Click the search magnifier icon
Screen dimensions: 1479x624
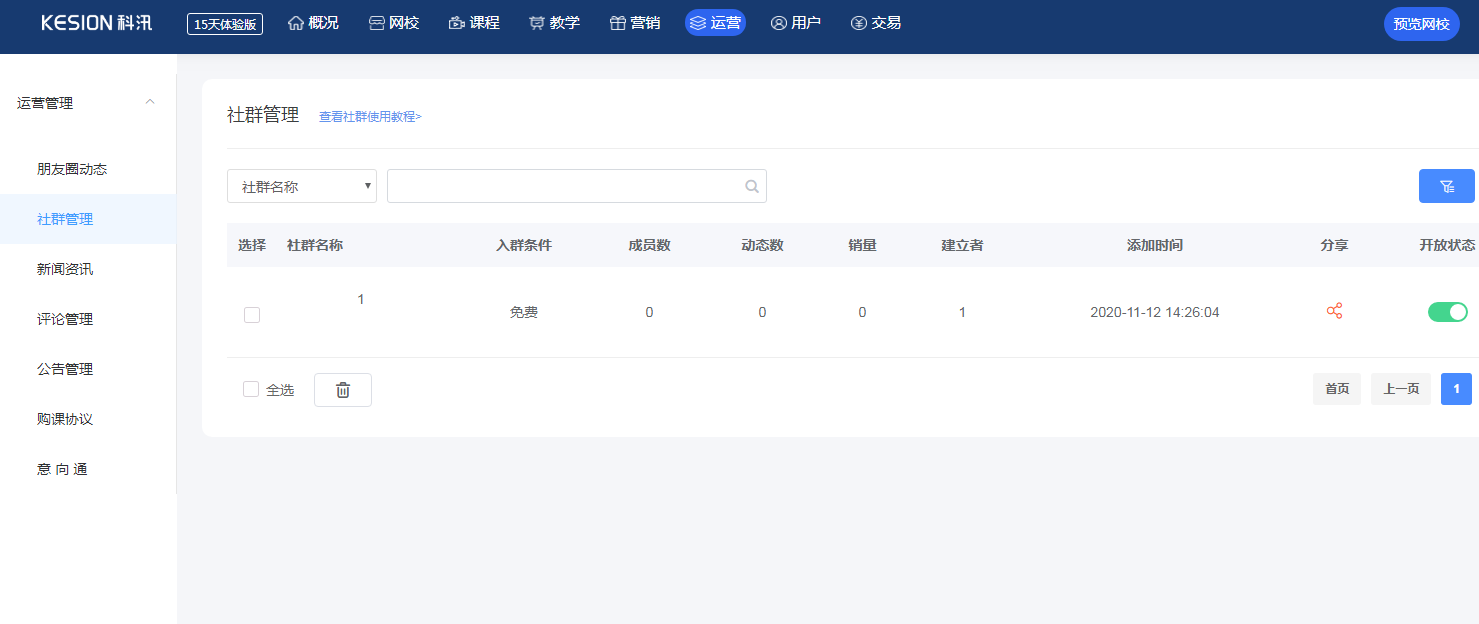[752, 186]
